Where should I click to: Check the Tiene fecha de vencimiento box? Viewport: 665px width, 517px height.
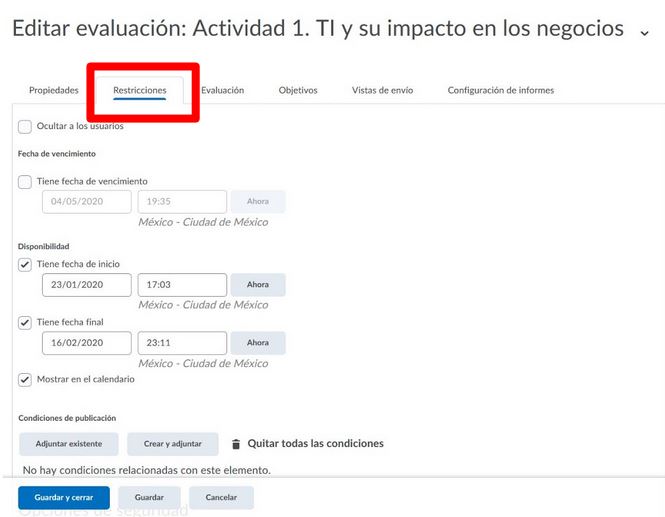point(25,181)
